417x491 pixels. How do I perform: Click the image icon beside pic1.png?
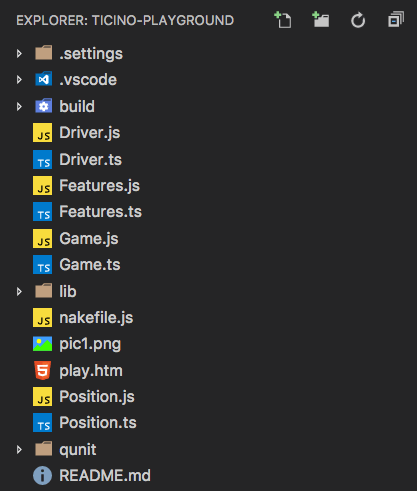point(42,344)
